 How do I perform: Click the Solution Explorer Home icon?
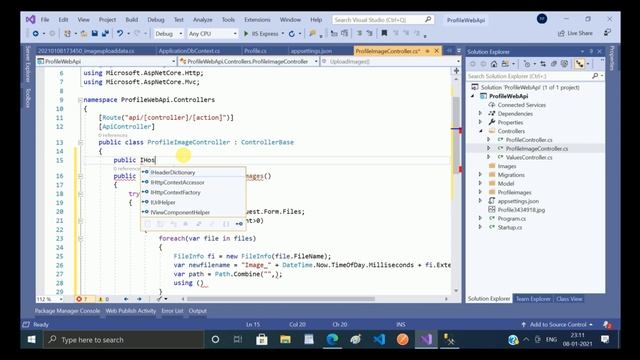tap(494, 64)
